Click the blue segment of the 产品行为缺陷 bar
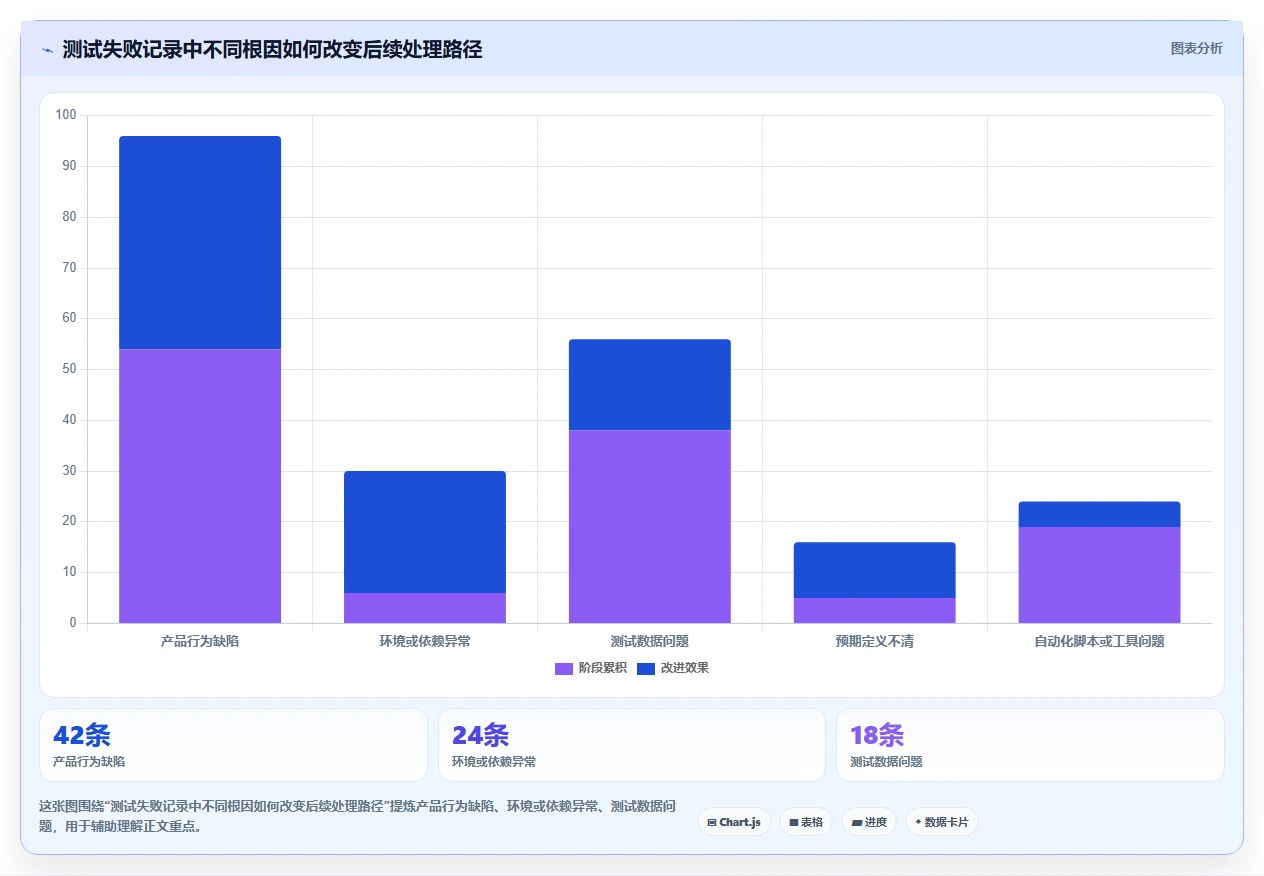Screen dimensions: 1264x876 (200, 243)
